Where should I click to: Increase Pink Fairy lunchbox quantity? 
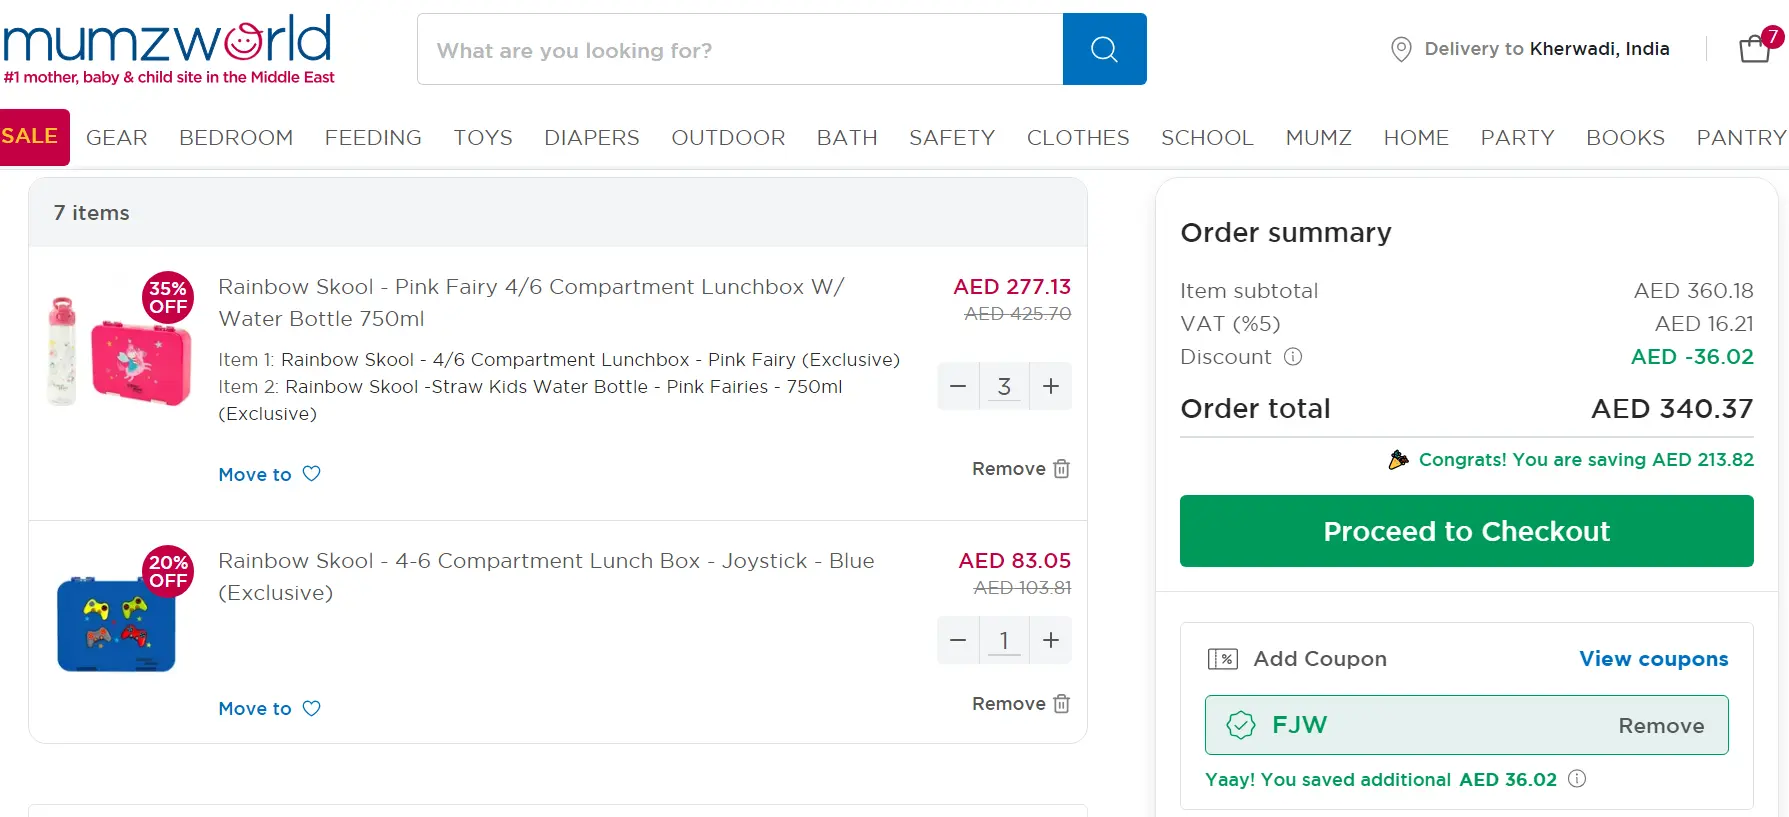(1051, 386)
